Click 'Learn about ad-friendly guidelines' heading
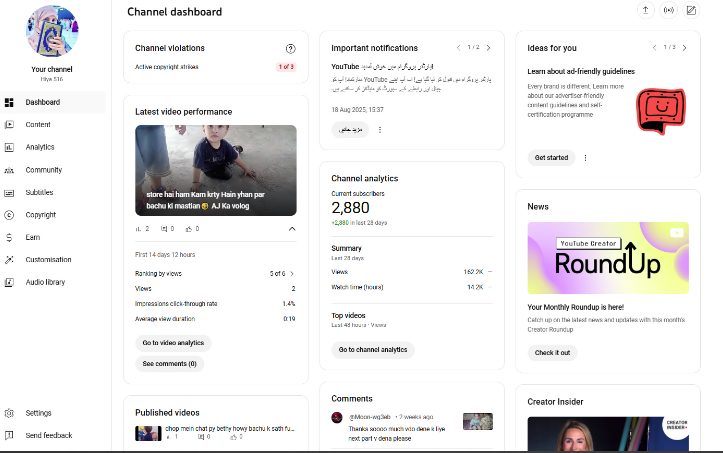723x453 pixels. pos(581,72)
